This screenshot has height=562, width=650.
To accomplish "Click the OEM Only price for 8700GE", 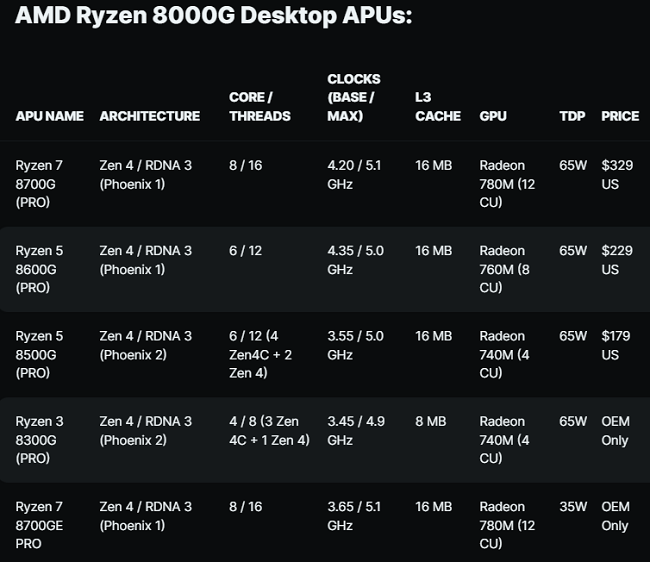I will 615,516.
